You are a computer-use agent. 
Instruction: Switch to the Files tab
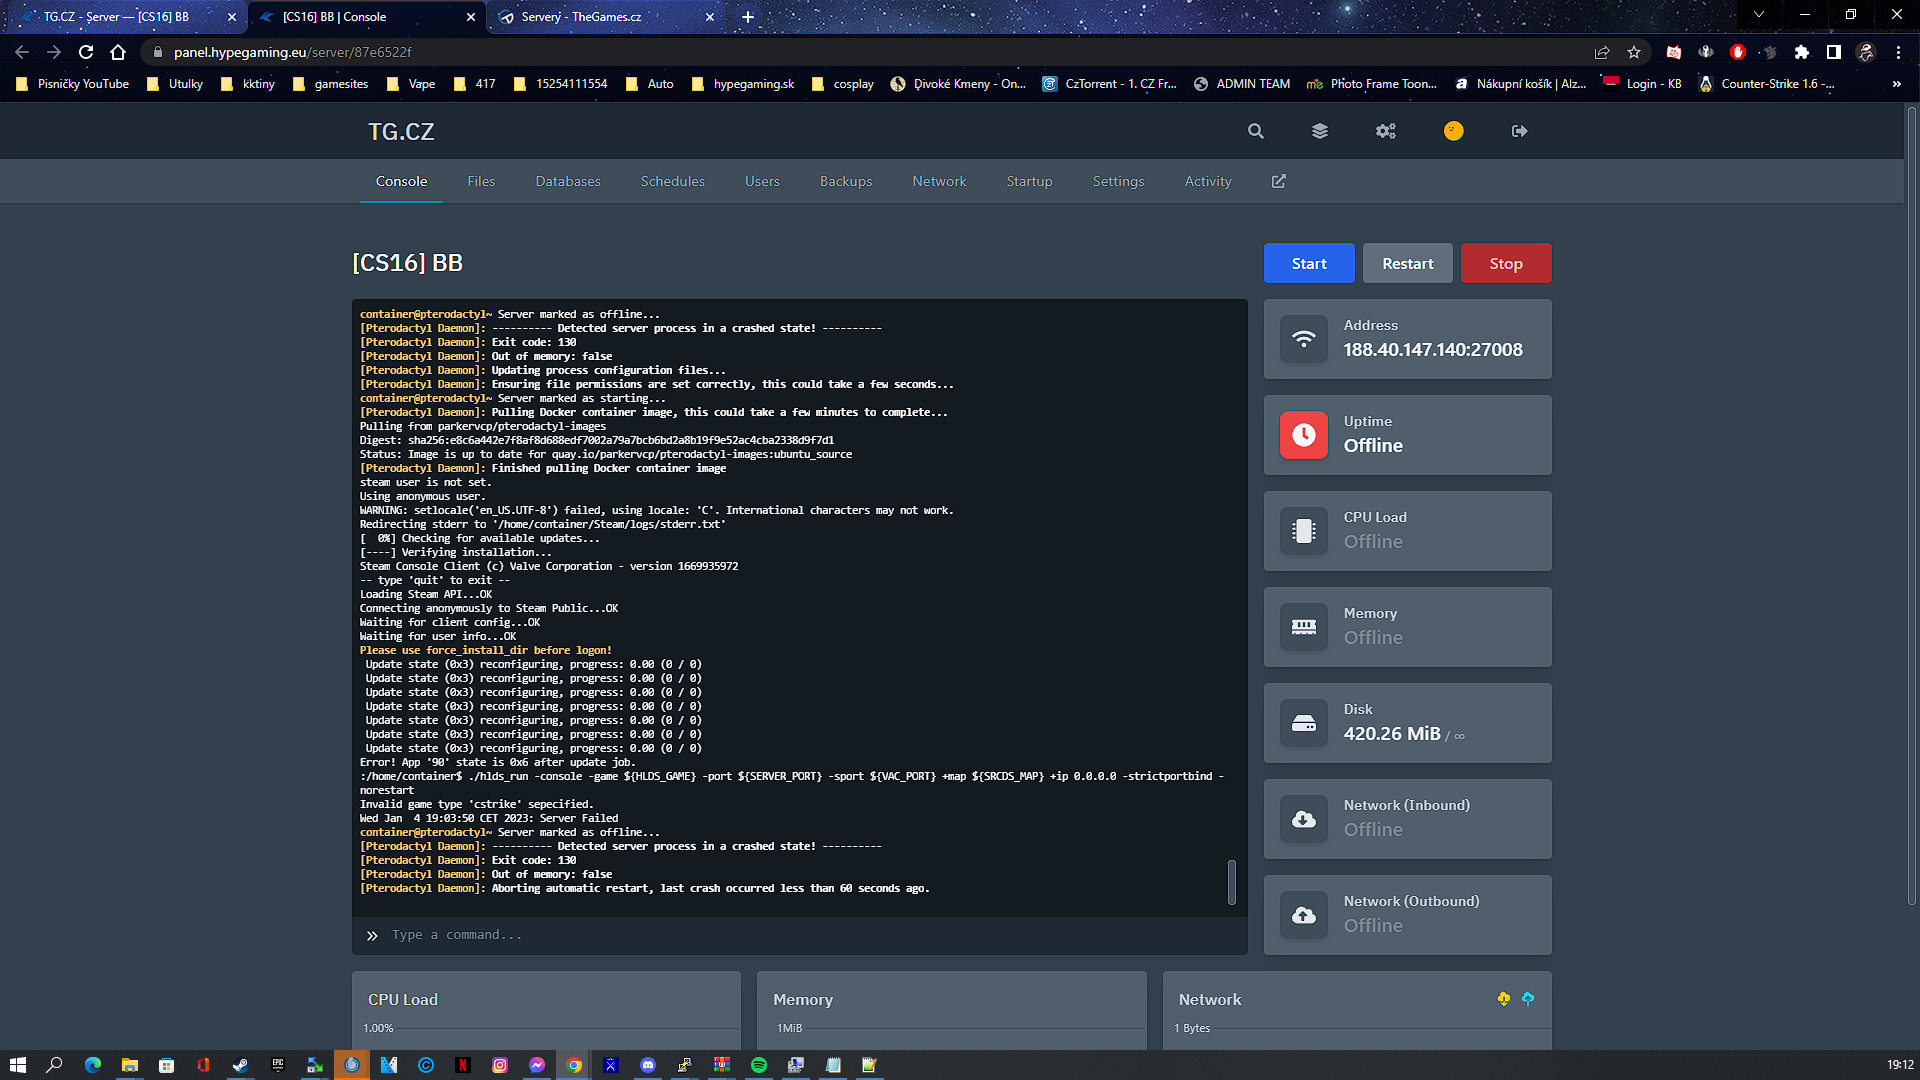481,181
